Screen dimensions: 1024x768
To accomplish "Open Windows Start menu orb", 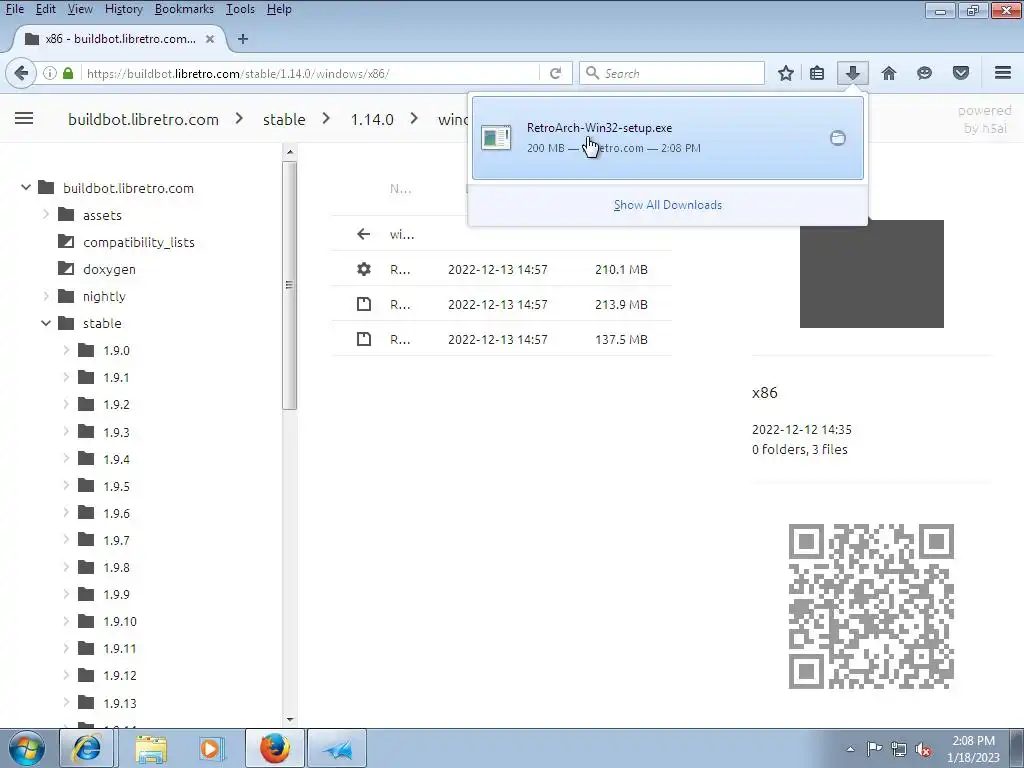I will pyautogui.click(x=27, y=748).
